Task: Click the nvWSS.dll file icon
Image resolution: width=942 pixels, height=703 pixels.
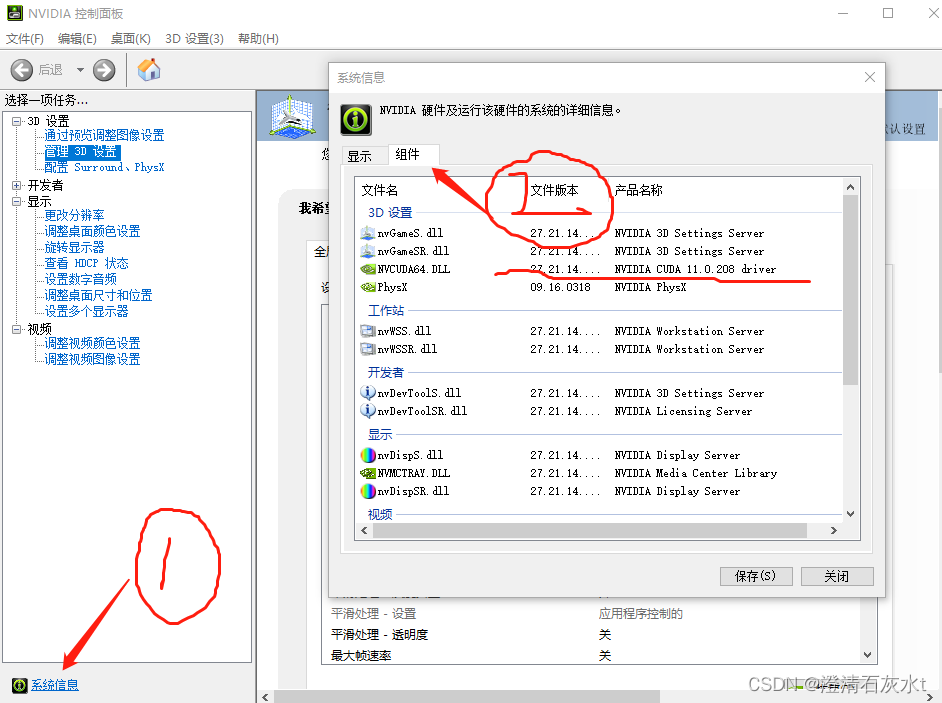Action: [367, 331]
